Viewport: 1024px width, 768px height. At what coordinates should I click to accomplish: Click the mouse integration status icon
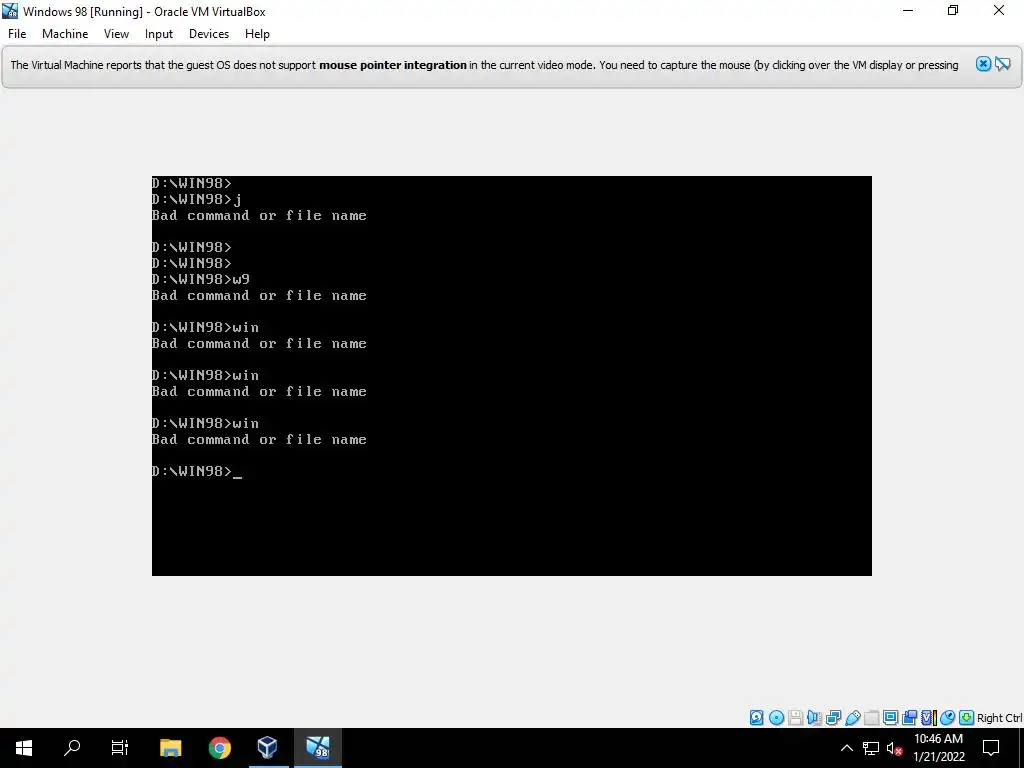click(947, 718)
